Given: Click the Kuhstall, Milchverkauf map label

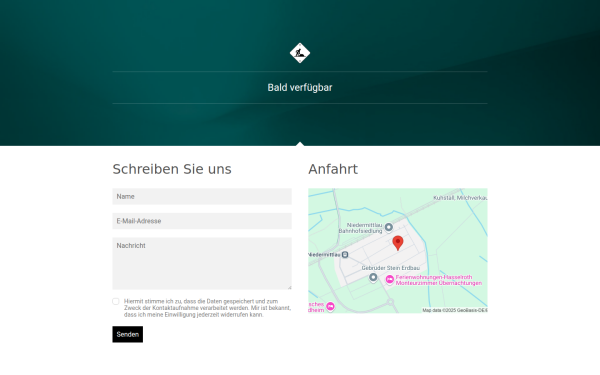Looking at the screenshot, I should (460, 198).
